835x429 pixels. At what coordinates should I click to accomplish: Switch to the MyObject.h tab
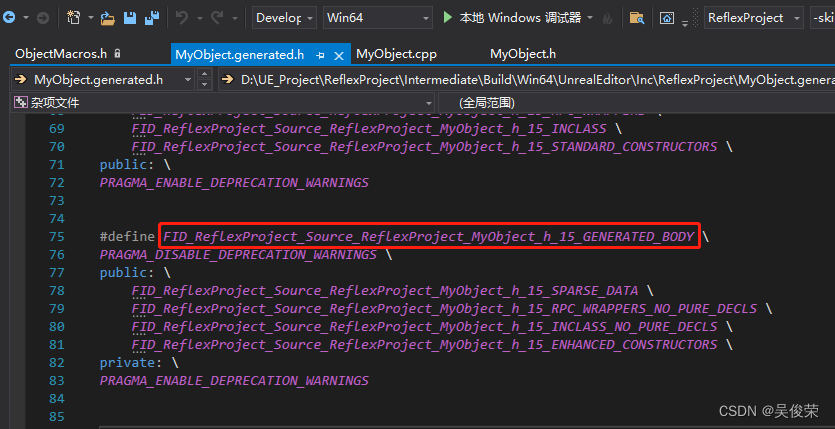pos(523,54)
